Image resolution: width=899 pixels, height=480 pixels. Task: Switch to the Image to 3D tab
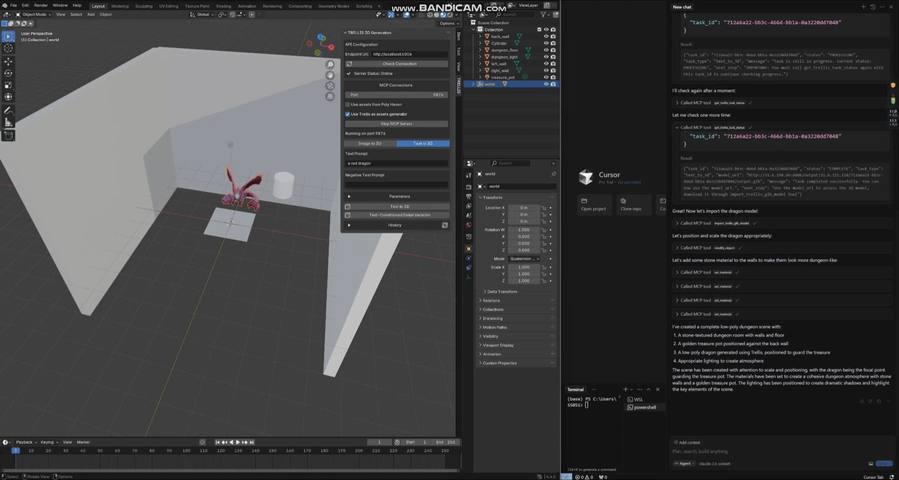(x=370, y=143)
